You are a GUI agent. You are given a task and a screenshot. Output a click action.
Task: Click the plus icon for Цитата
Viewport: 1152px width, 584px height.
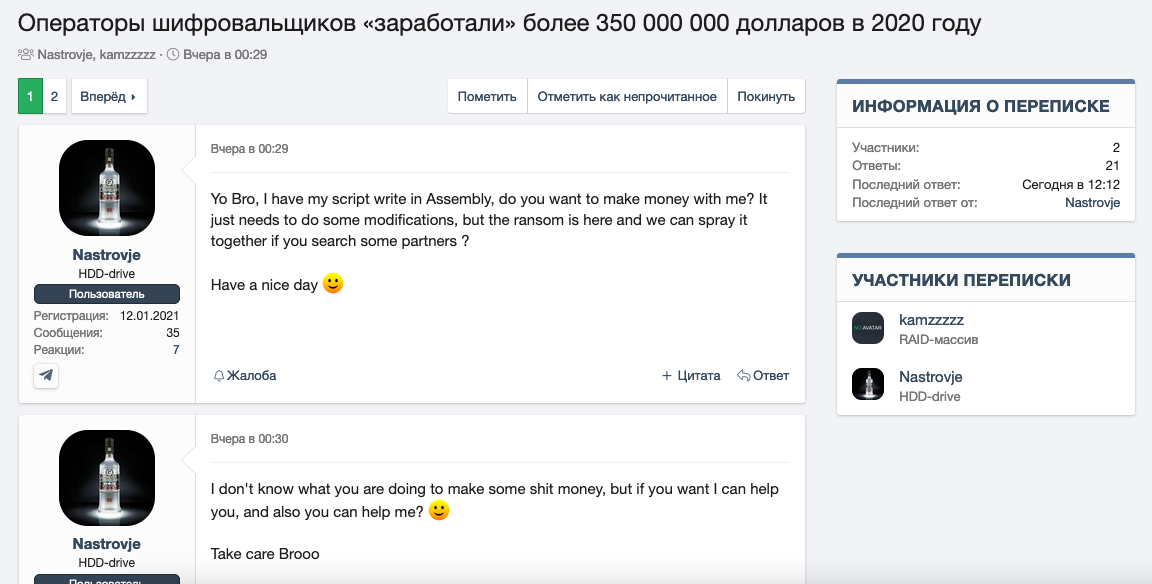point(667,376)
